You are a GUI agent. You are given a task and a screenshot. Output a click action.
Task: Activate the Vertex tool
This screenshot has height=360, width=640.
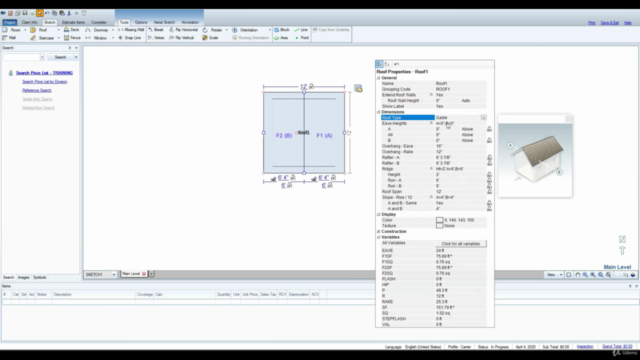[x=156, y=38]
